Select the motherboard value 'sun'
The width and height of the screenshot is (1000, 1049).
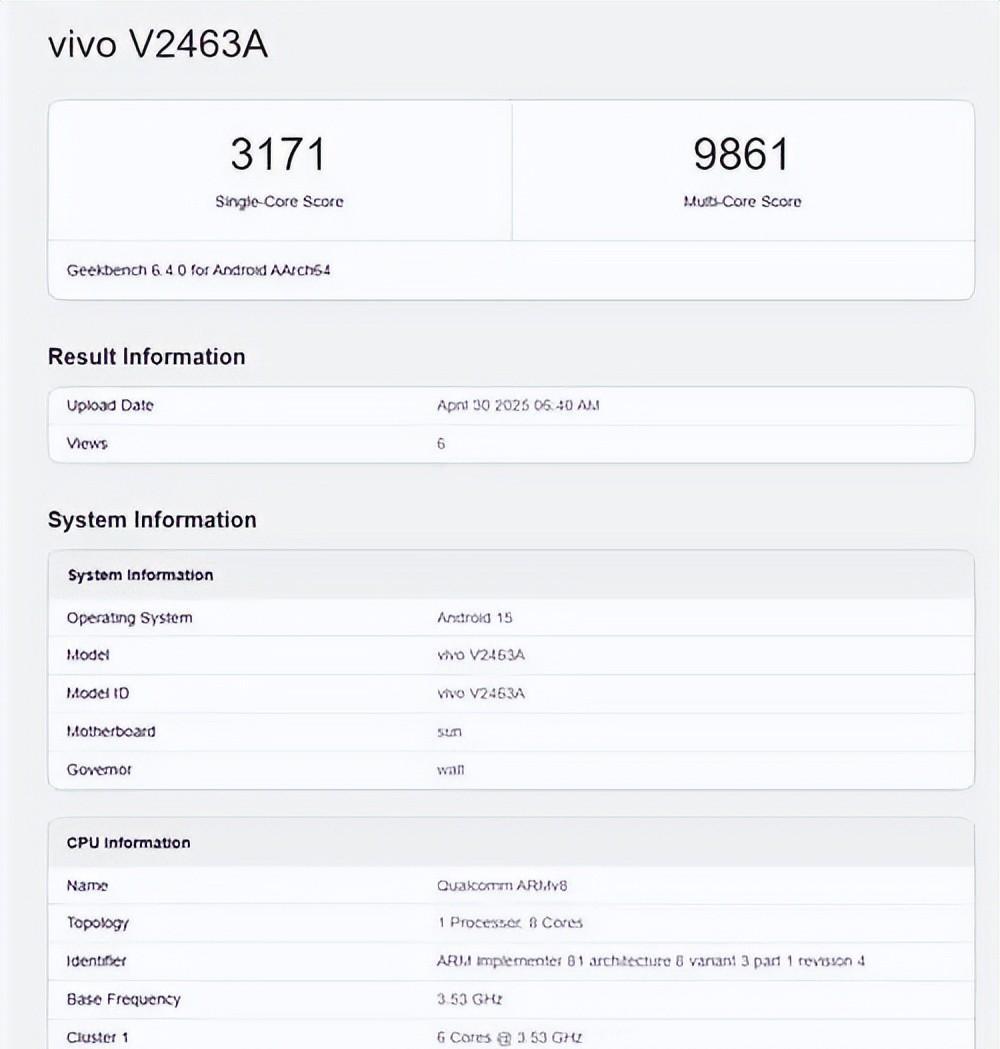(x=449, y=732)
